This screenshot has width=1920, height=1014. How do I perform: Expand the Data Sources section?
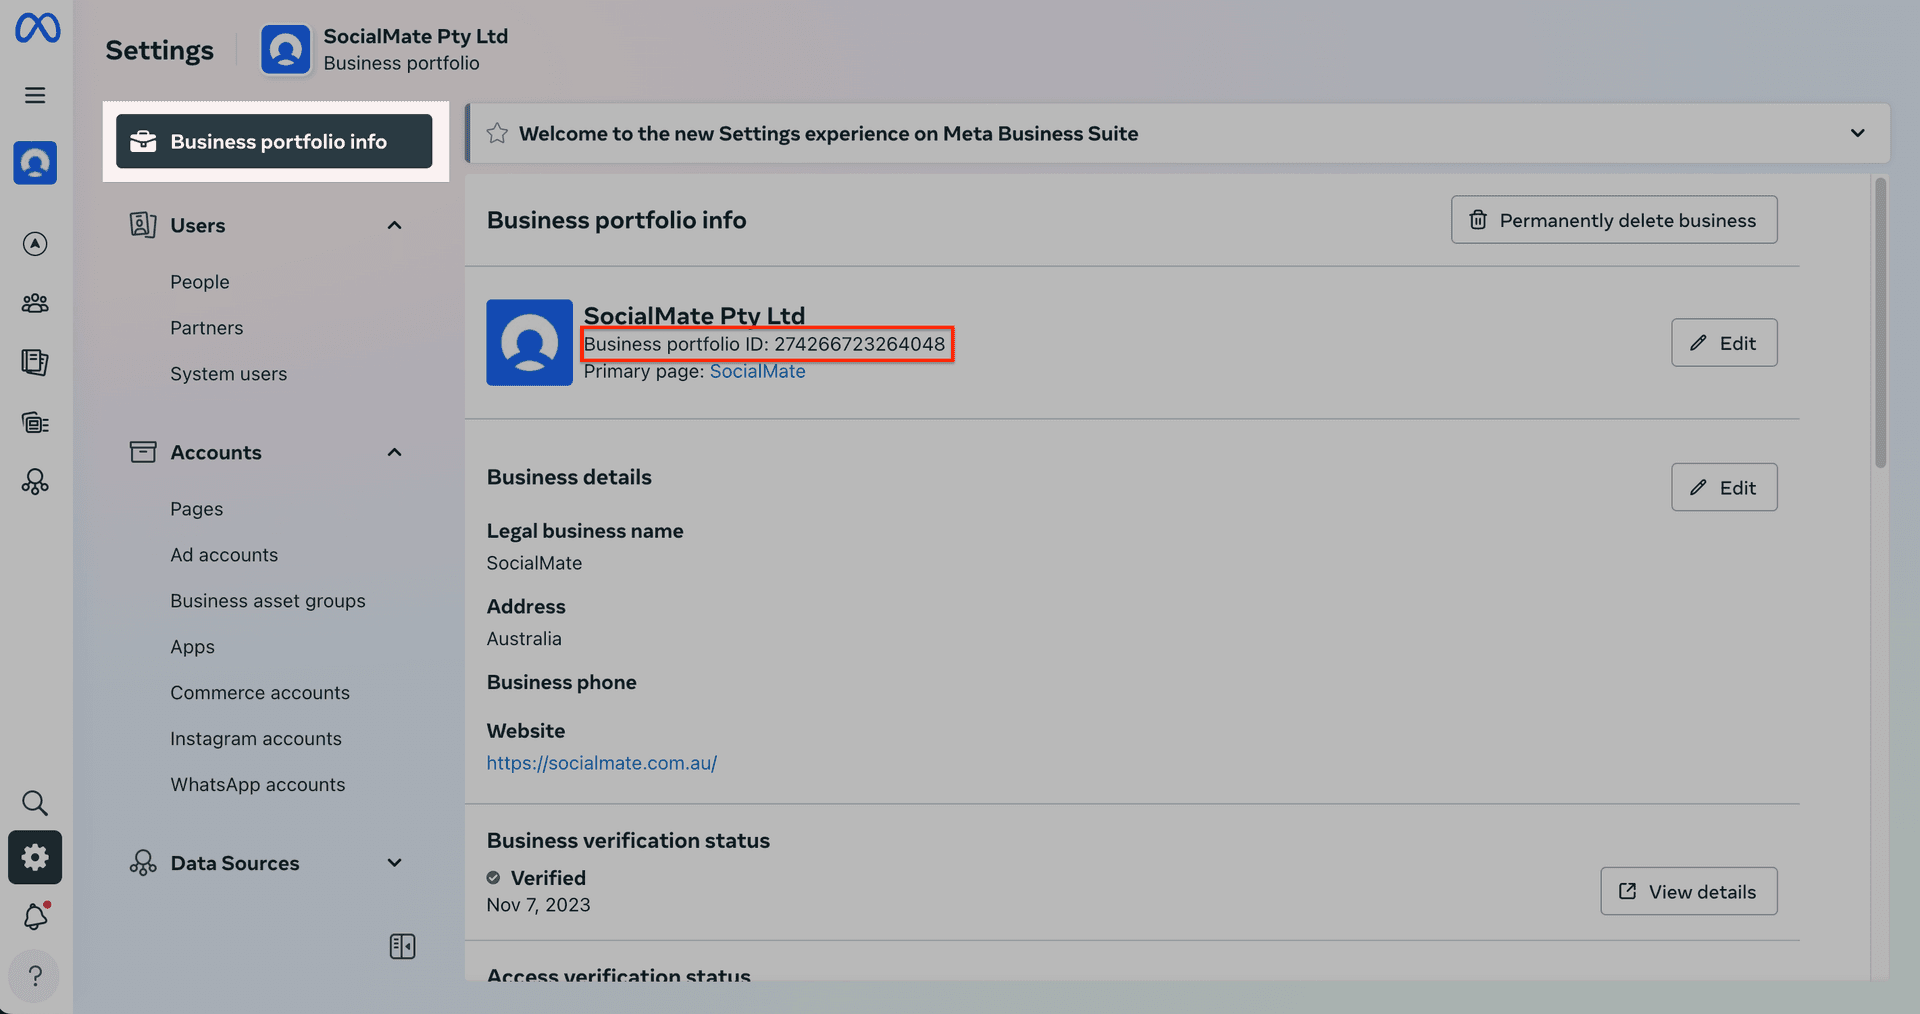tap(394, 862)
